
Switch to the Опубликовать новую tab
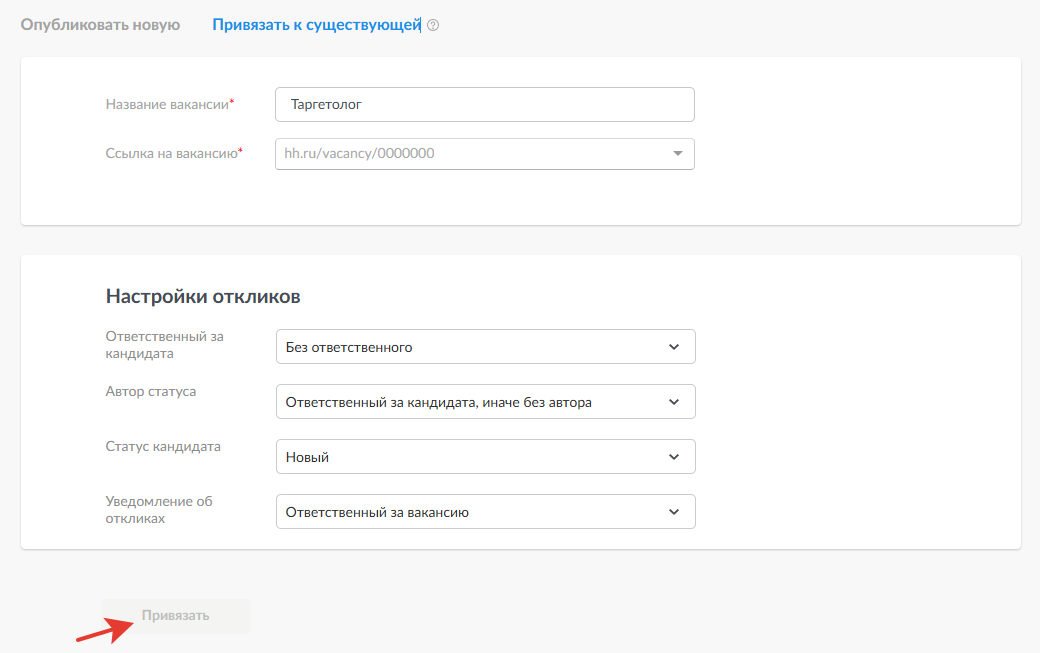pyautogui.click(x=100, y=25)
